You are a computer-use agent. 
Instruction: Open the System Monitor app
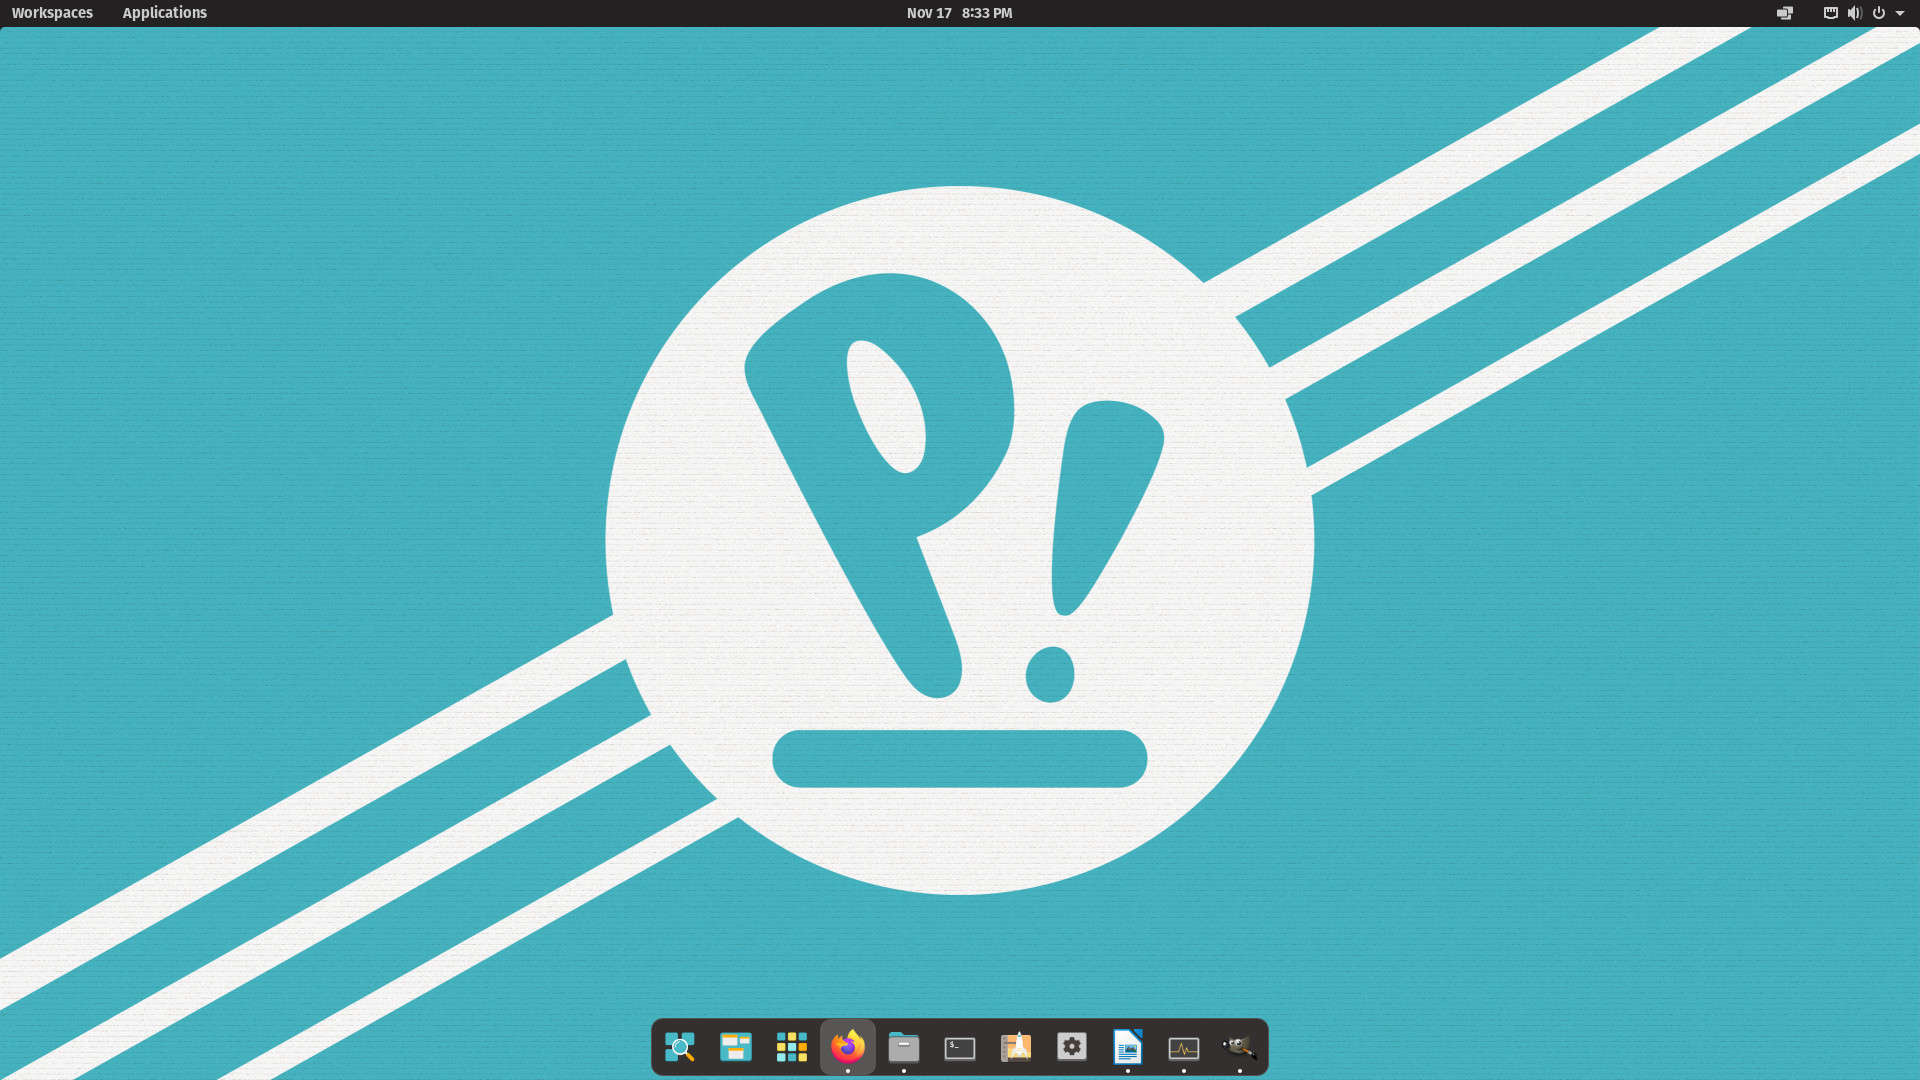coord(1183,1047)
